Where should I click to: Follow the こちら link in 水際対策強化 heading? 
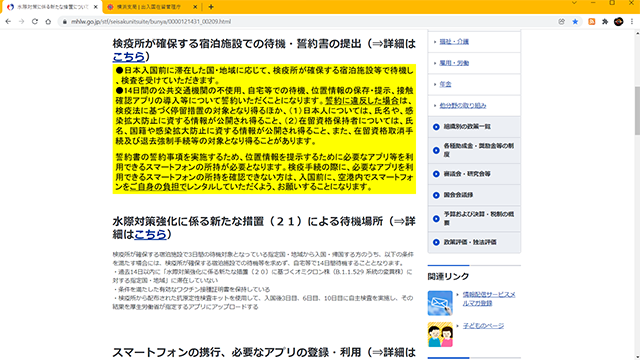point(150,234)
